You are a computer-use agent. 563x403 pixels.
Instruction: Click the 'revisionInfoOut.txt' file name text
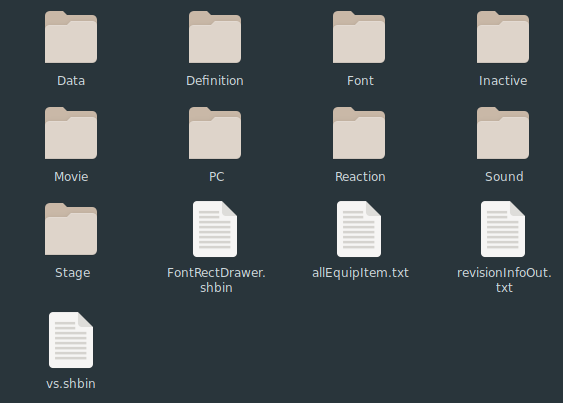[504, 280]
